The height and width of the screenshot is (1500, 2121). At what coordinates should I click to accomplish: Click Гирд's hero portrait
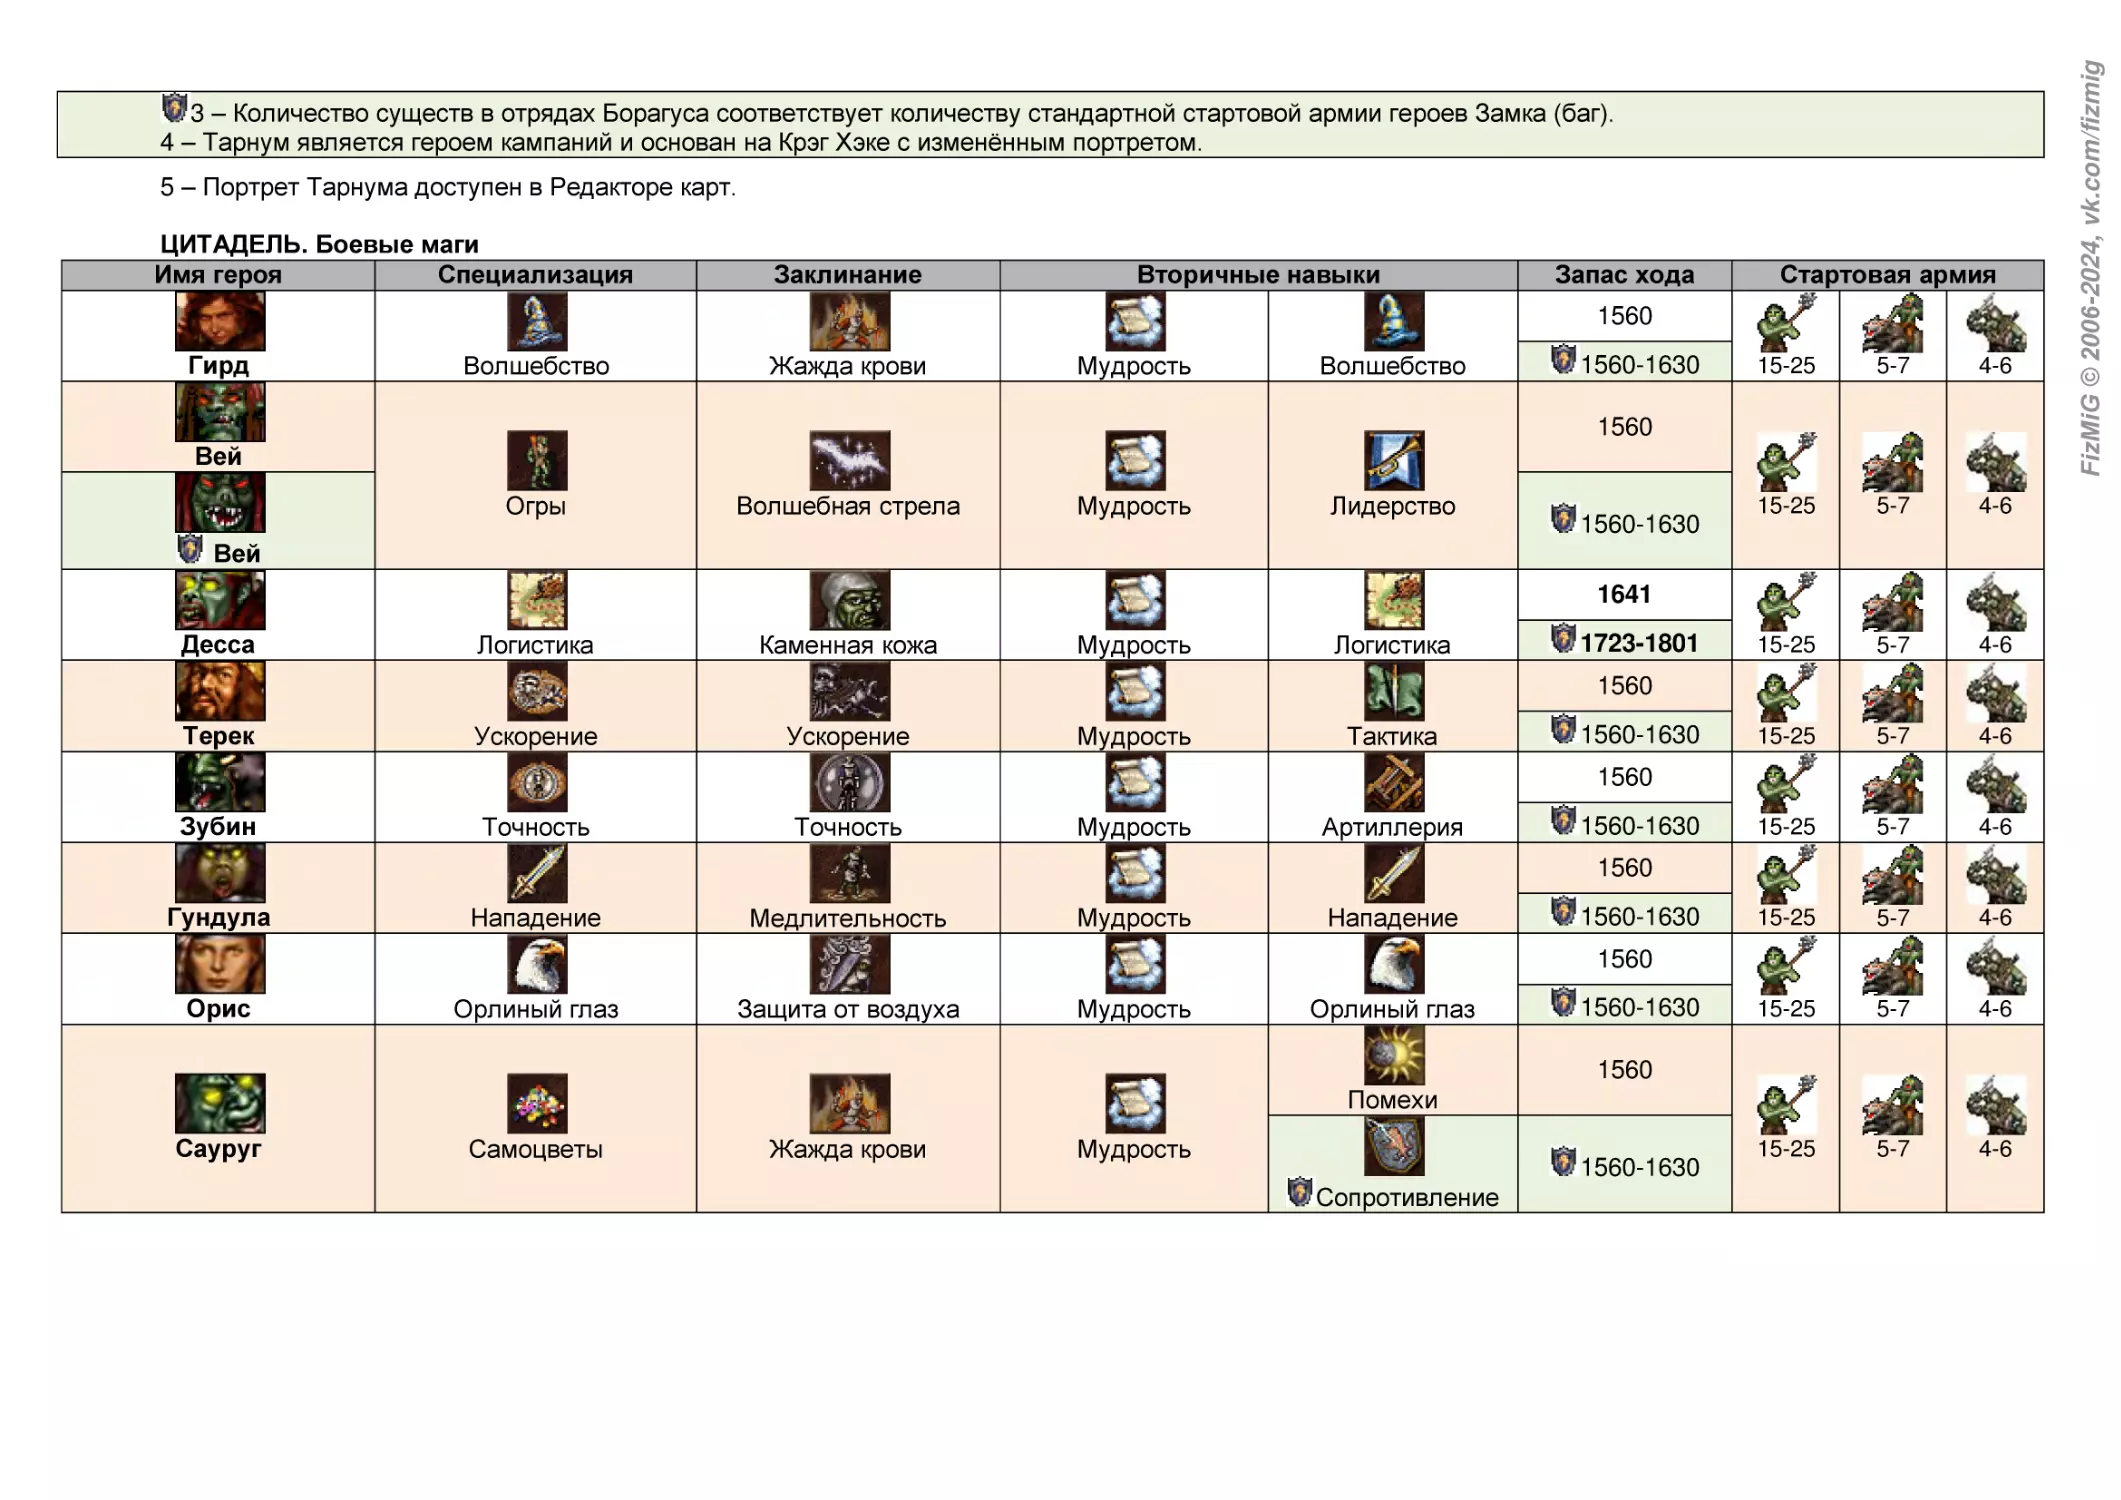(x=220, y=322)
